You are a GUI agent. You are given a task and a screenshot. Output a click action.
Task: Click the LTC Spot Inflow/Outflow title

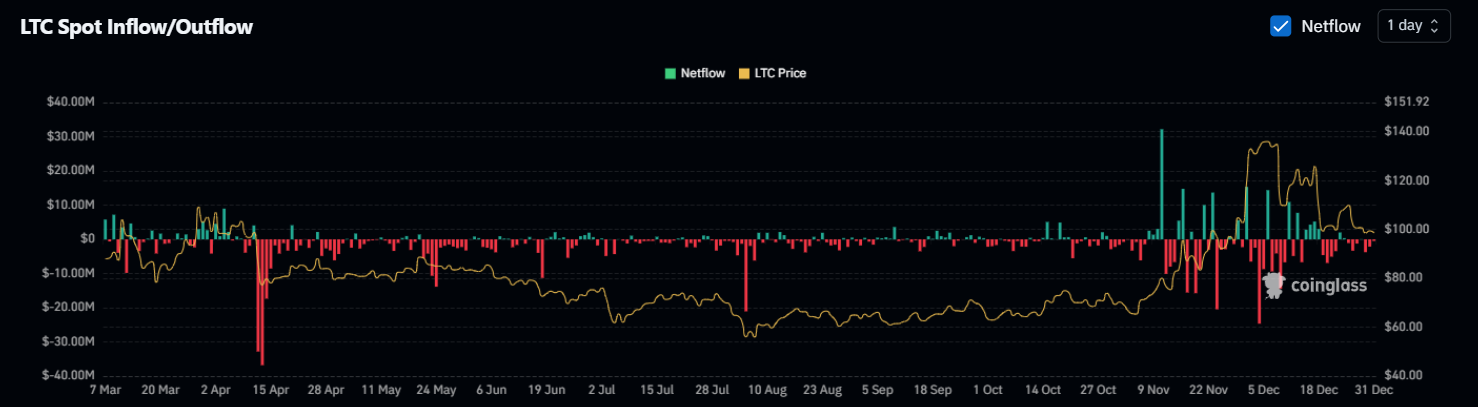click(137, 27)
